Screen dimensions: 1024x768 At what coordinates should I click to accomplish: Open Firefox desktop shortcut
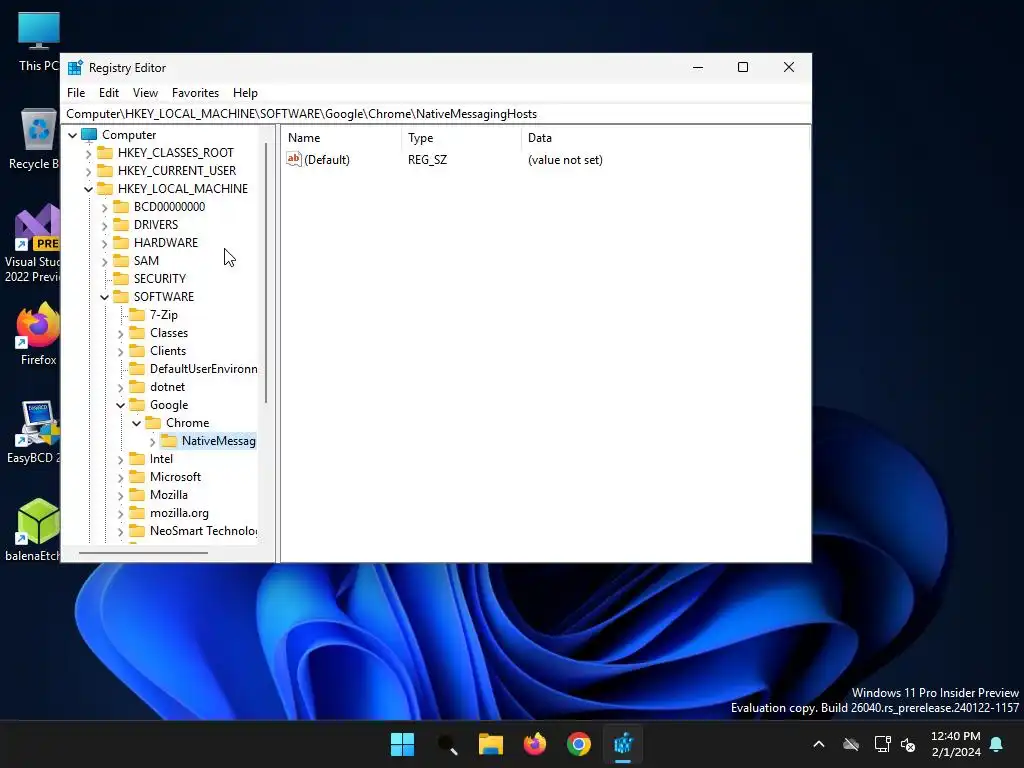[38, 334]
